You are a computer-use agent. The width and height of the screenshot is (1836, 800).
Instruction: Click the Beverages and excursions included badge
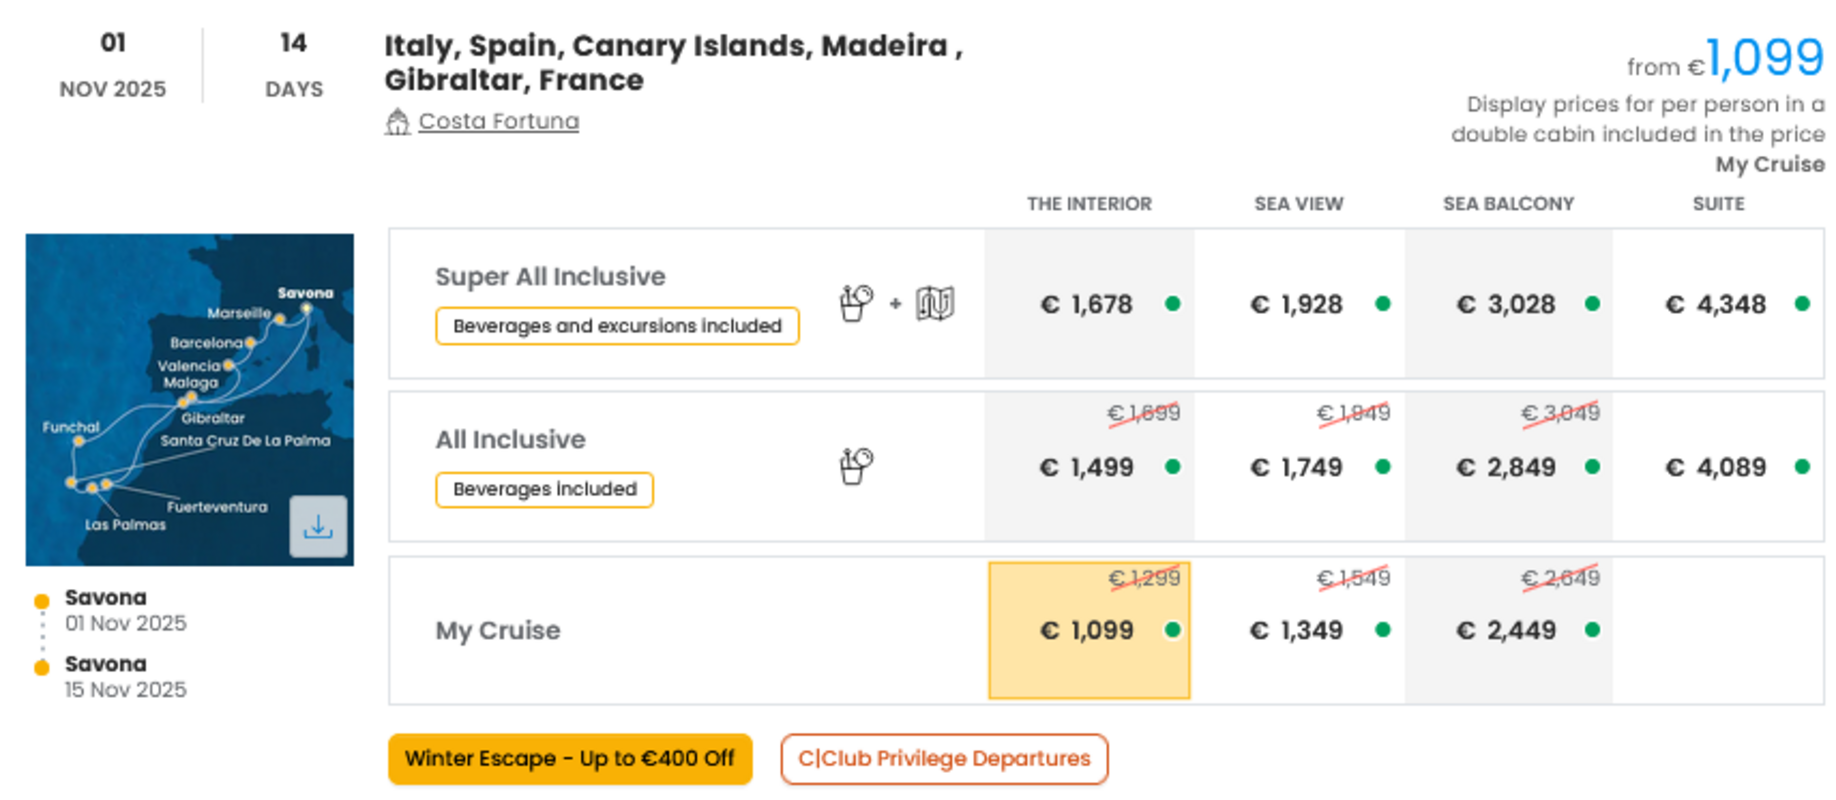point(617,326)
